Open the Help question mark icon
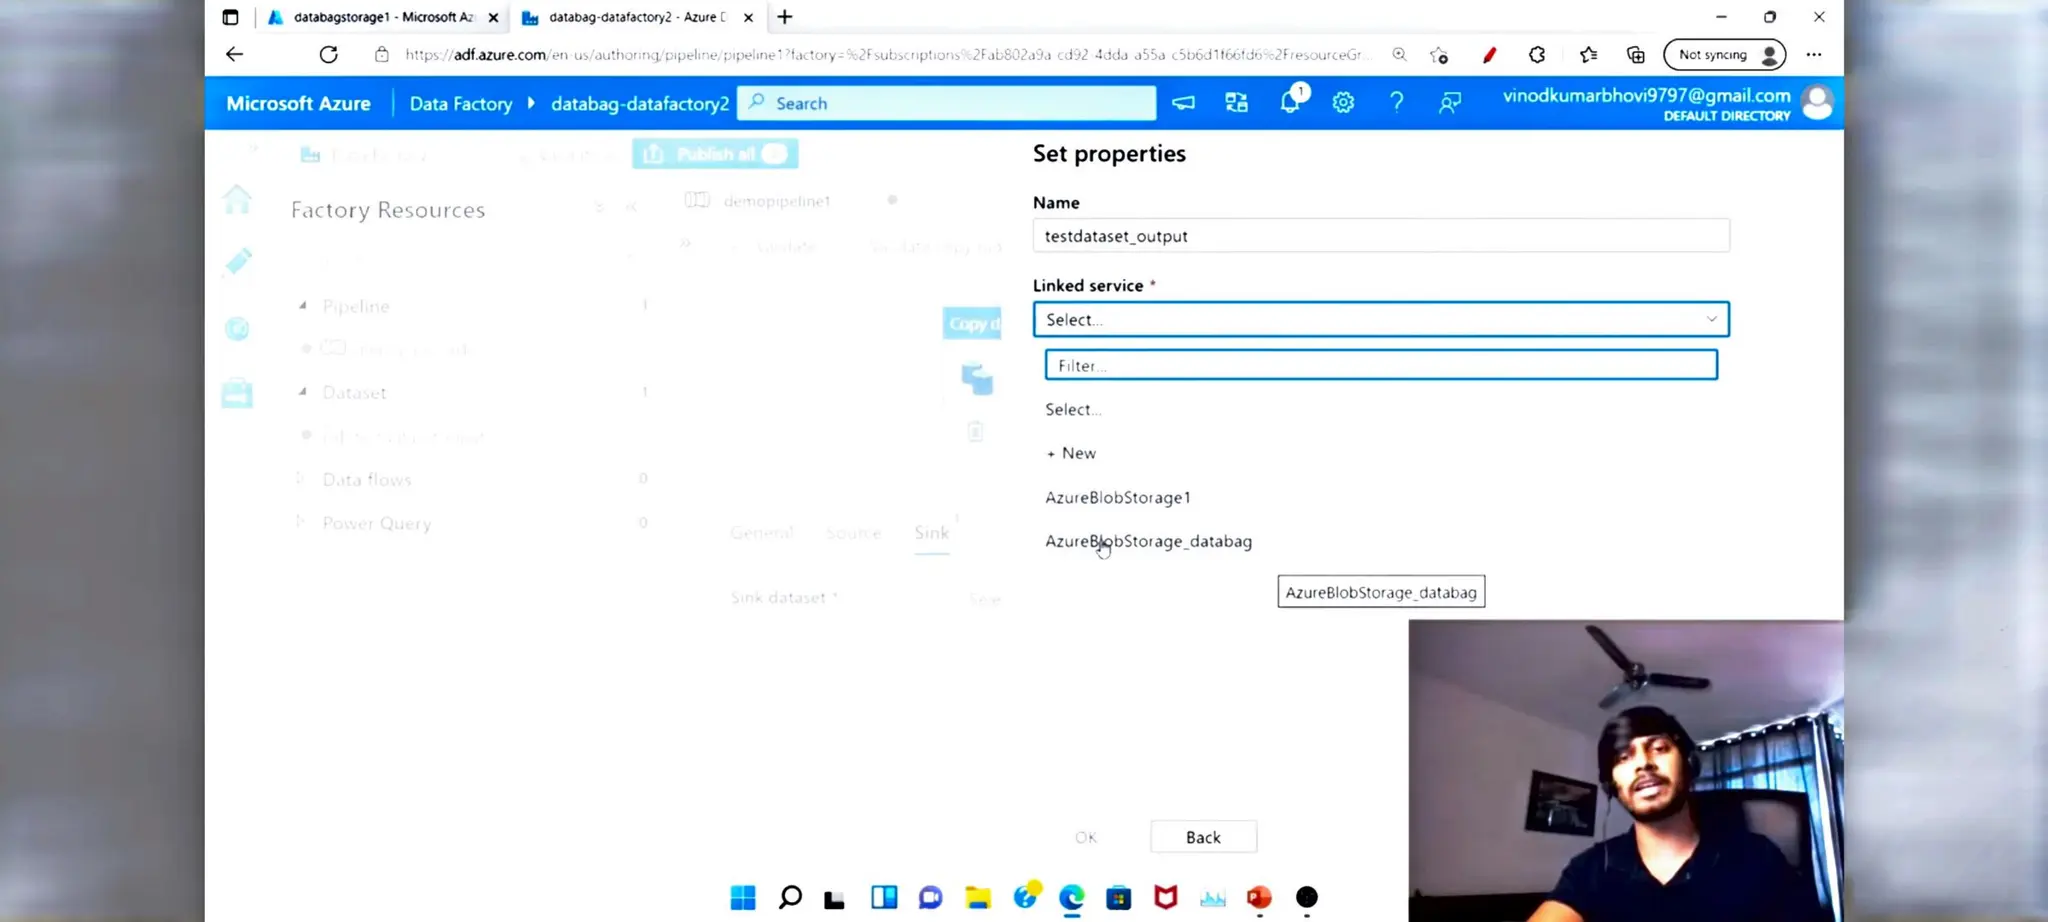This screenshot has width=2048, height=922. (x=1396, y=102)
